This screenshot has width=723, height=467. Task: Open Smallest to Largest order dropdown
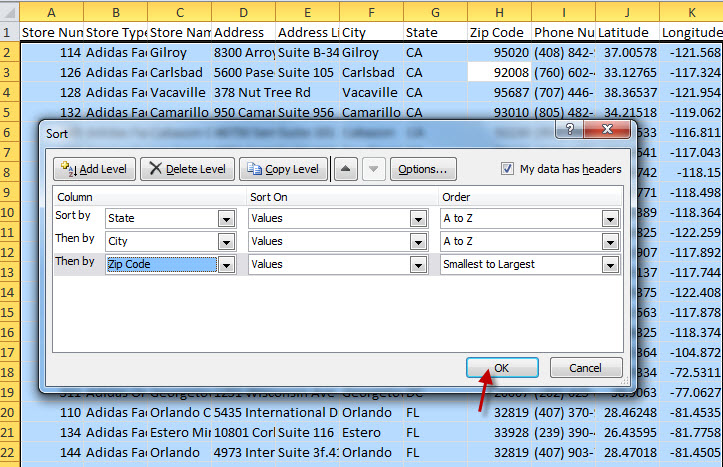pos(610,265)
